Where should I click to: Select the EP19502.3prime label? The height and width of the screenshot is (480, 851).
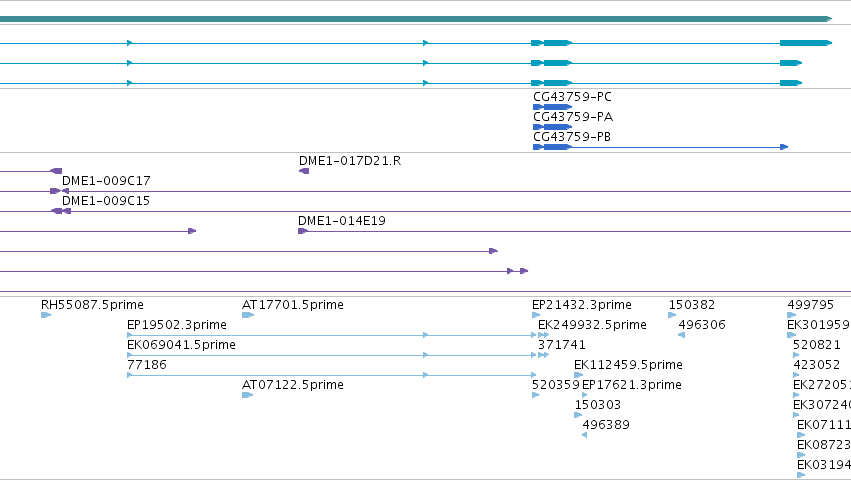pyautogui.click(x=176, y=325)
